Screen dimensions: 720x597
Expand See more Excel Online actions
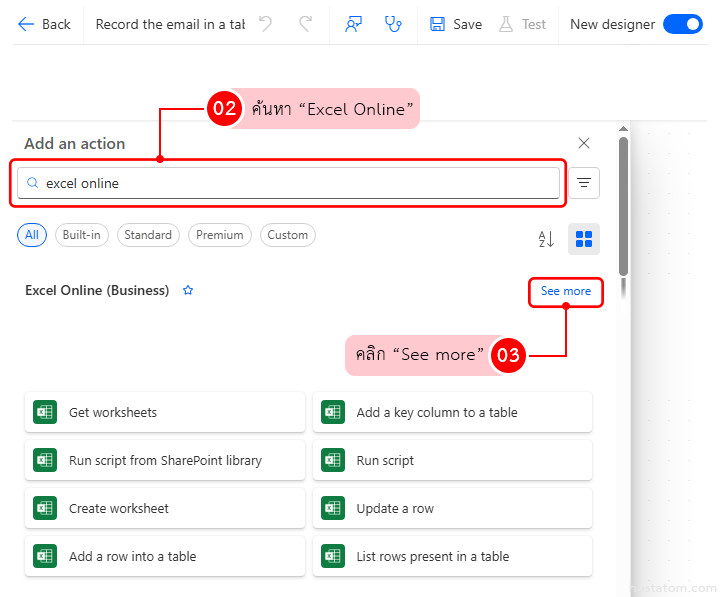566,291
